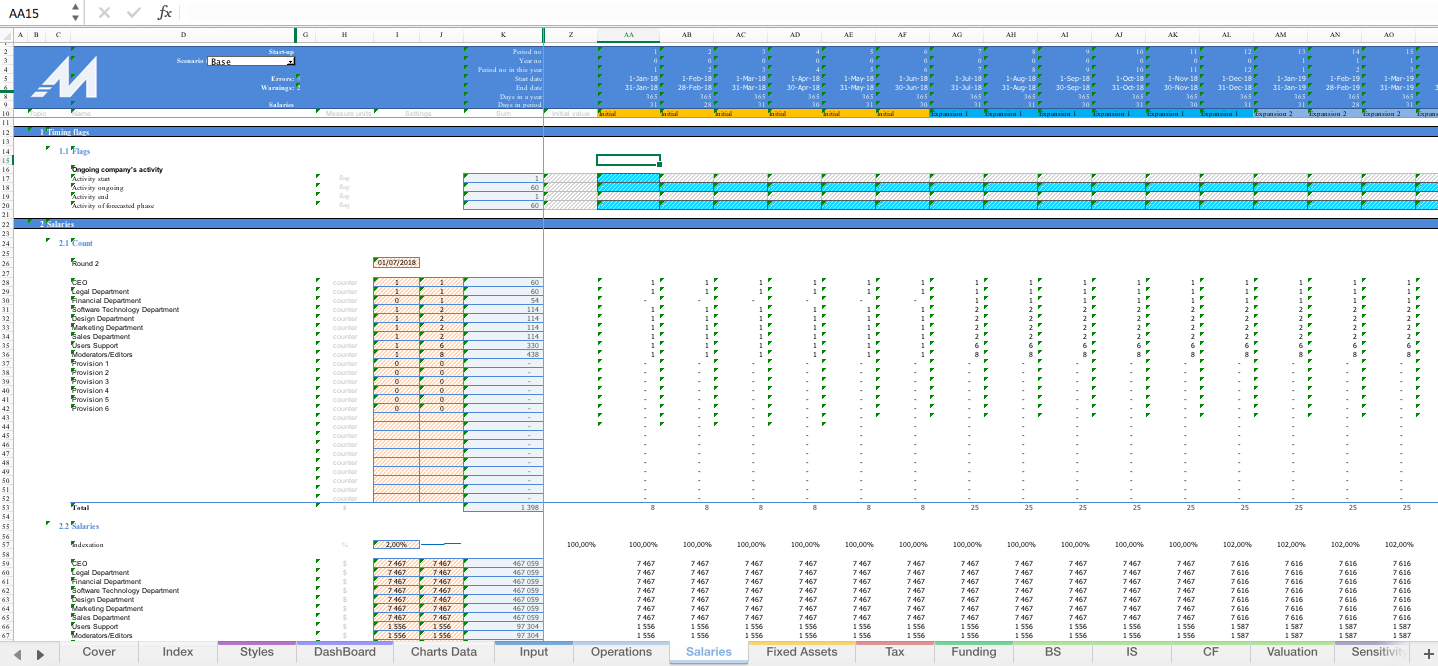Switch to the Index sheet tab

178,652
